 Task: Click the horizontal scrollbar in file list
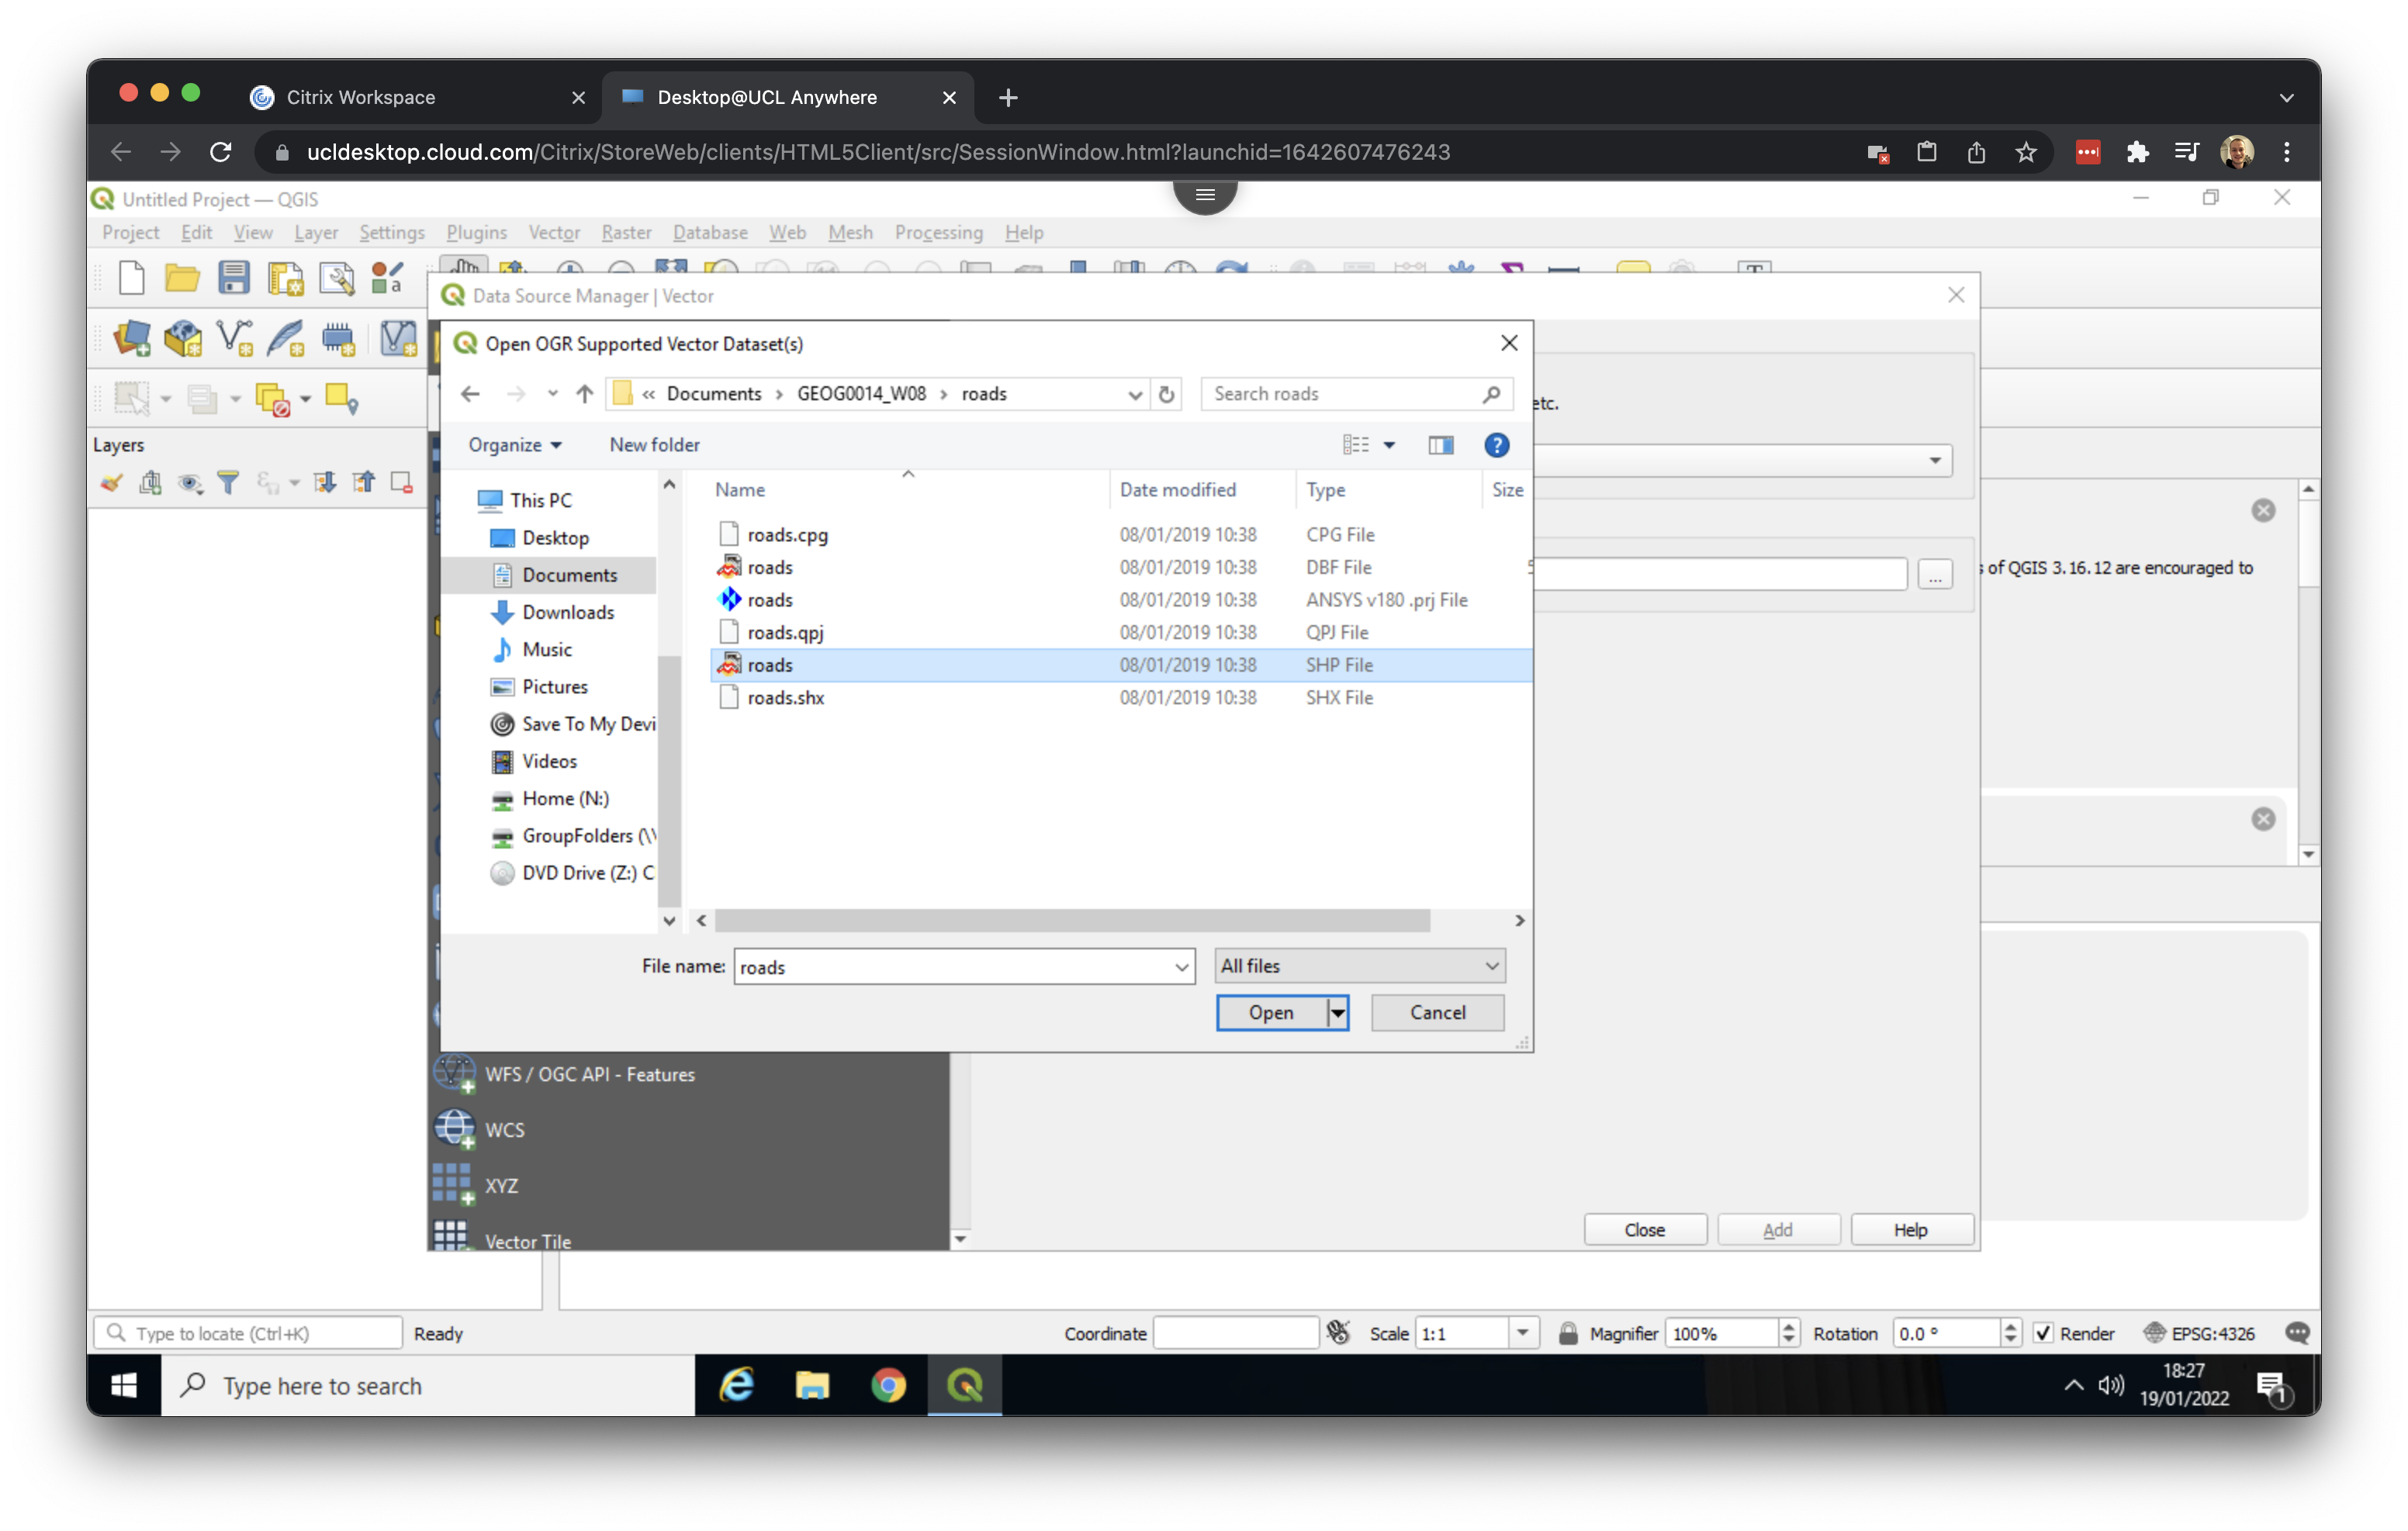pos(1071,920)
